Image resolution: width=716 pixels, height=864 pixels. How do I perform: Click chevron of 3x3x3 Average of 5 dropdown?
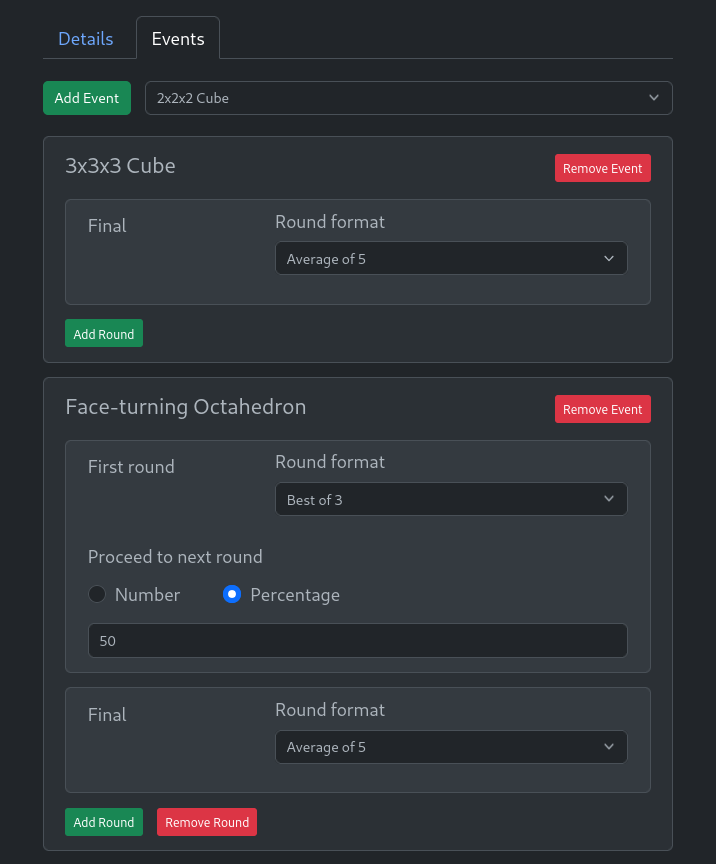tap(609, 258)
